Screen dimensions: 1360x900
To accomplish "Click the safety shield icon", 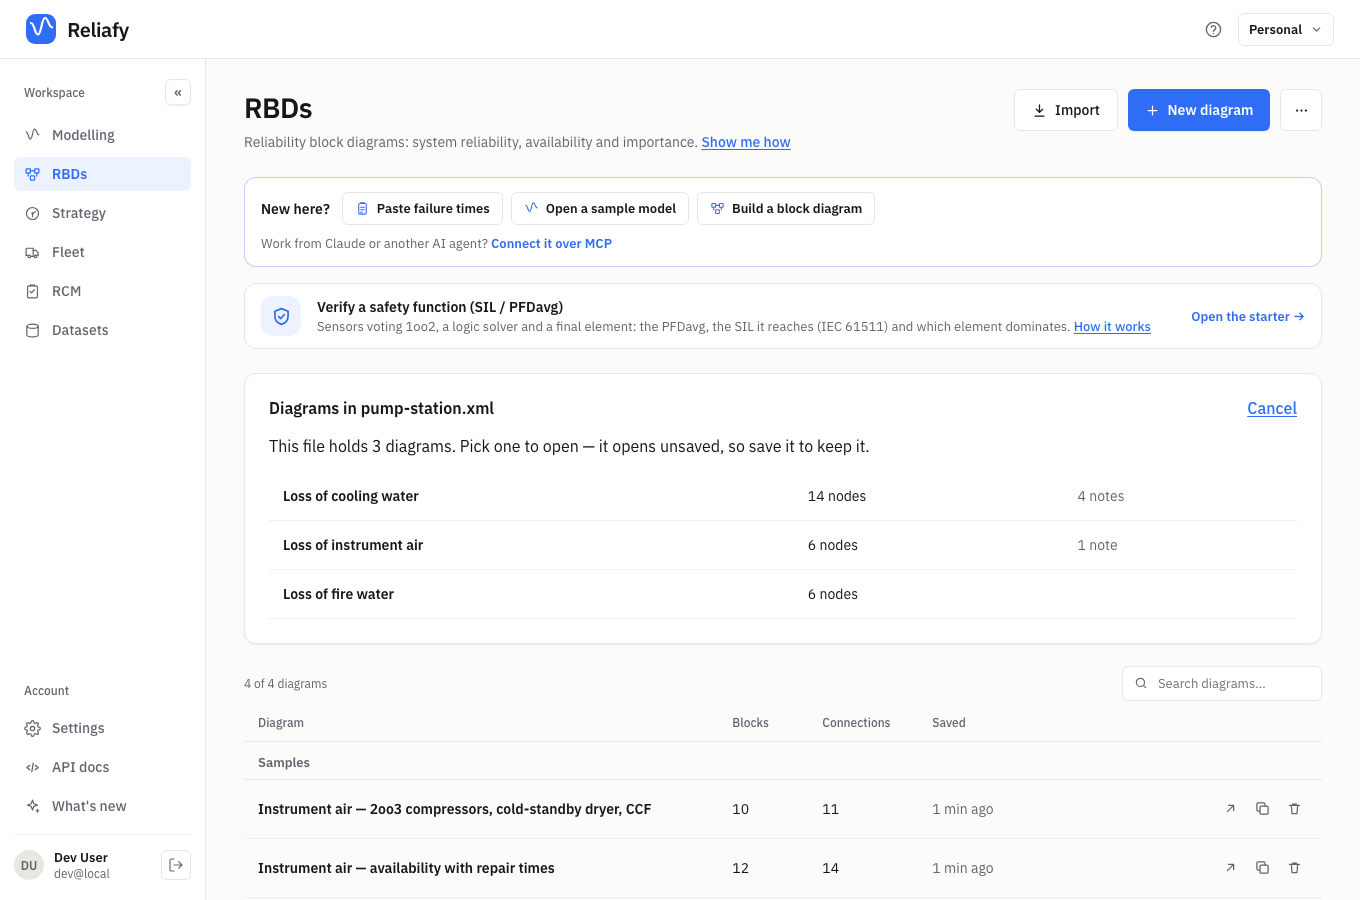I will (281, 316).
